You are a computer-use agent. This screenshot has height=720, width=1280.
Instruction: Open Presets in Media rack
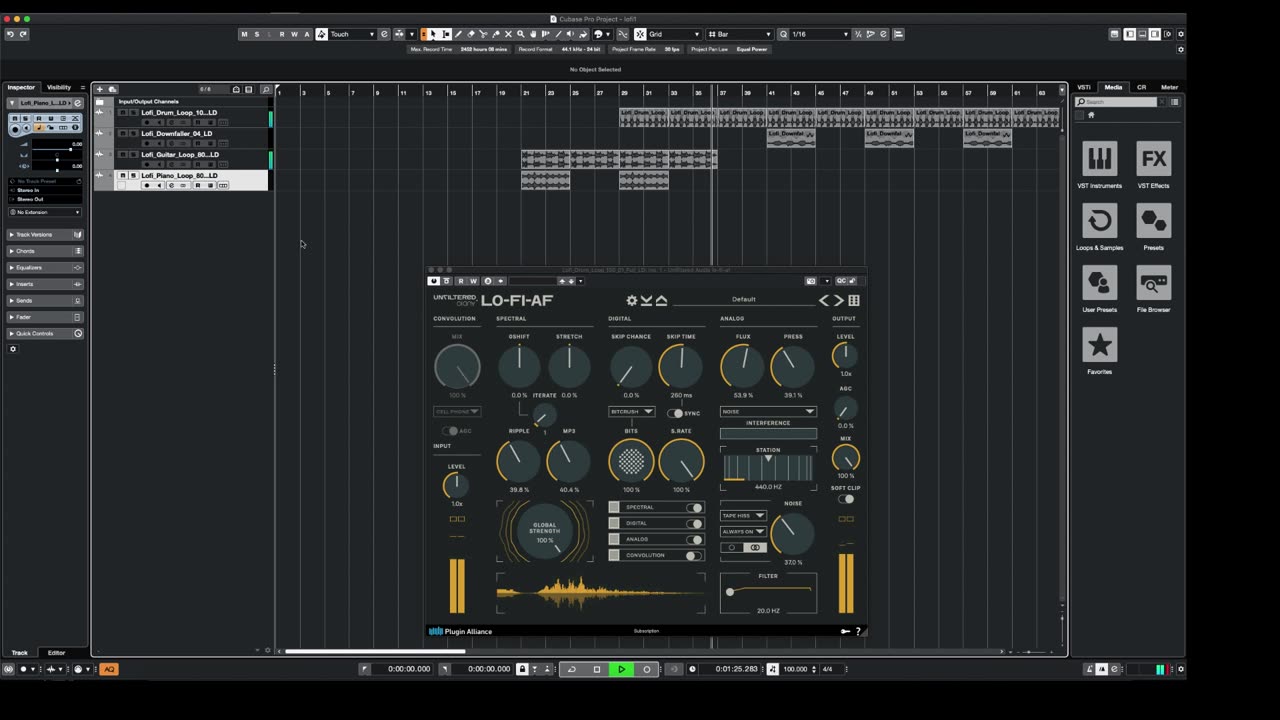pyautogui.click(x=1153, y=226)
